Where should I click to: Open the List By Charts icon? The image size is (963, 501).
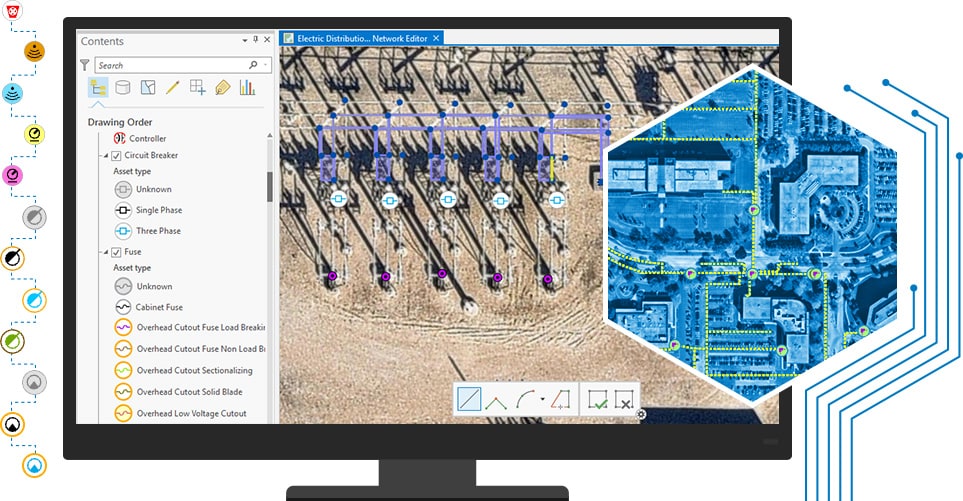246,88
